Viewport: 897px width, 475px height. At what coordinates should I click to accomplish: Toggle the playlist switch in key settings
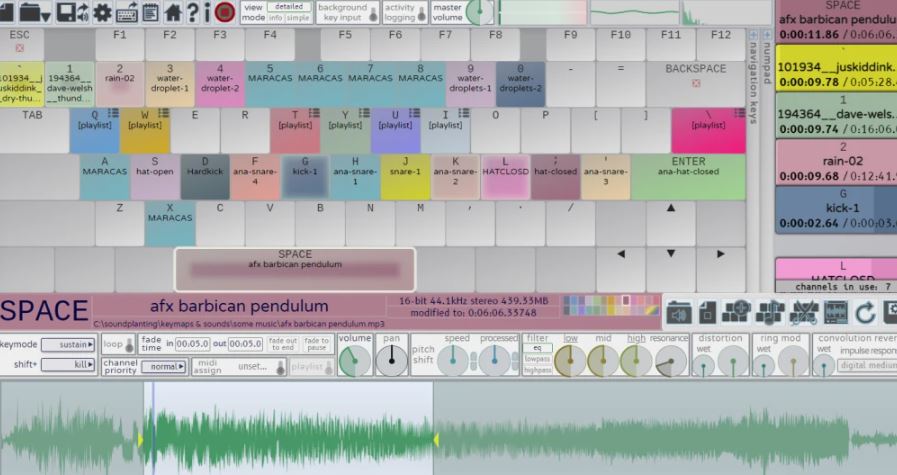[329, 367]
